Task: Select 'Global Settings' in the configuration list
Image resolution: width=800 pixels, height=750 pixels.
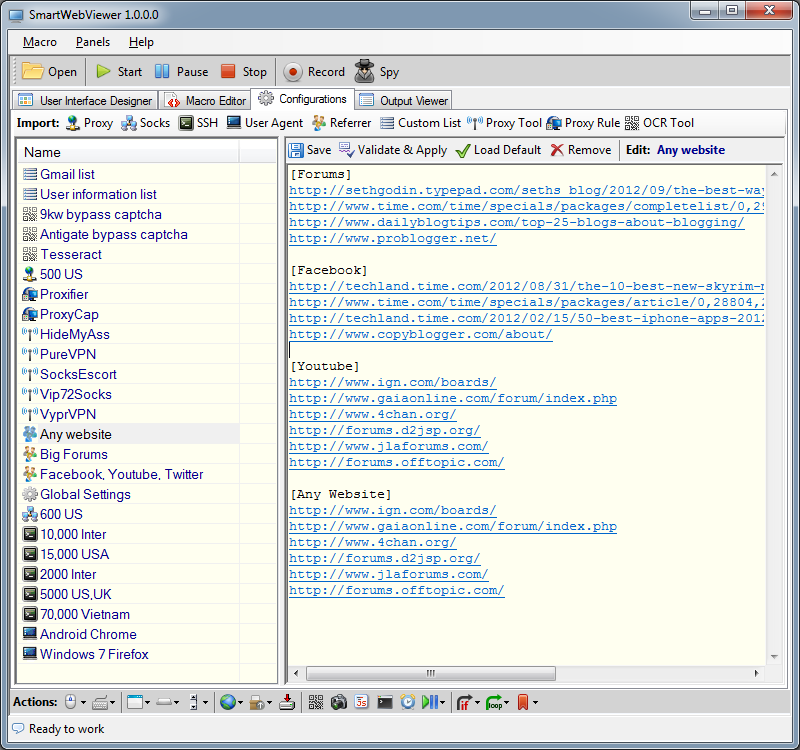Action: coord(85,494)
